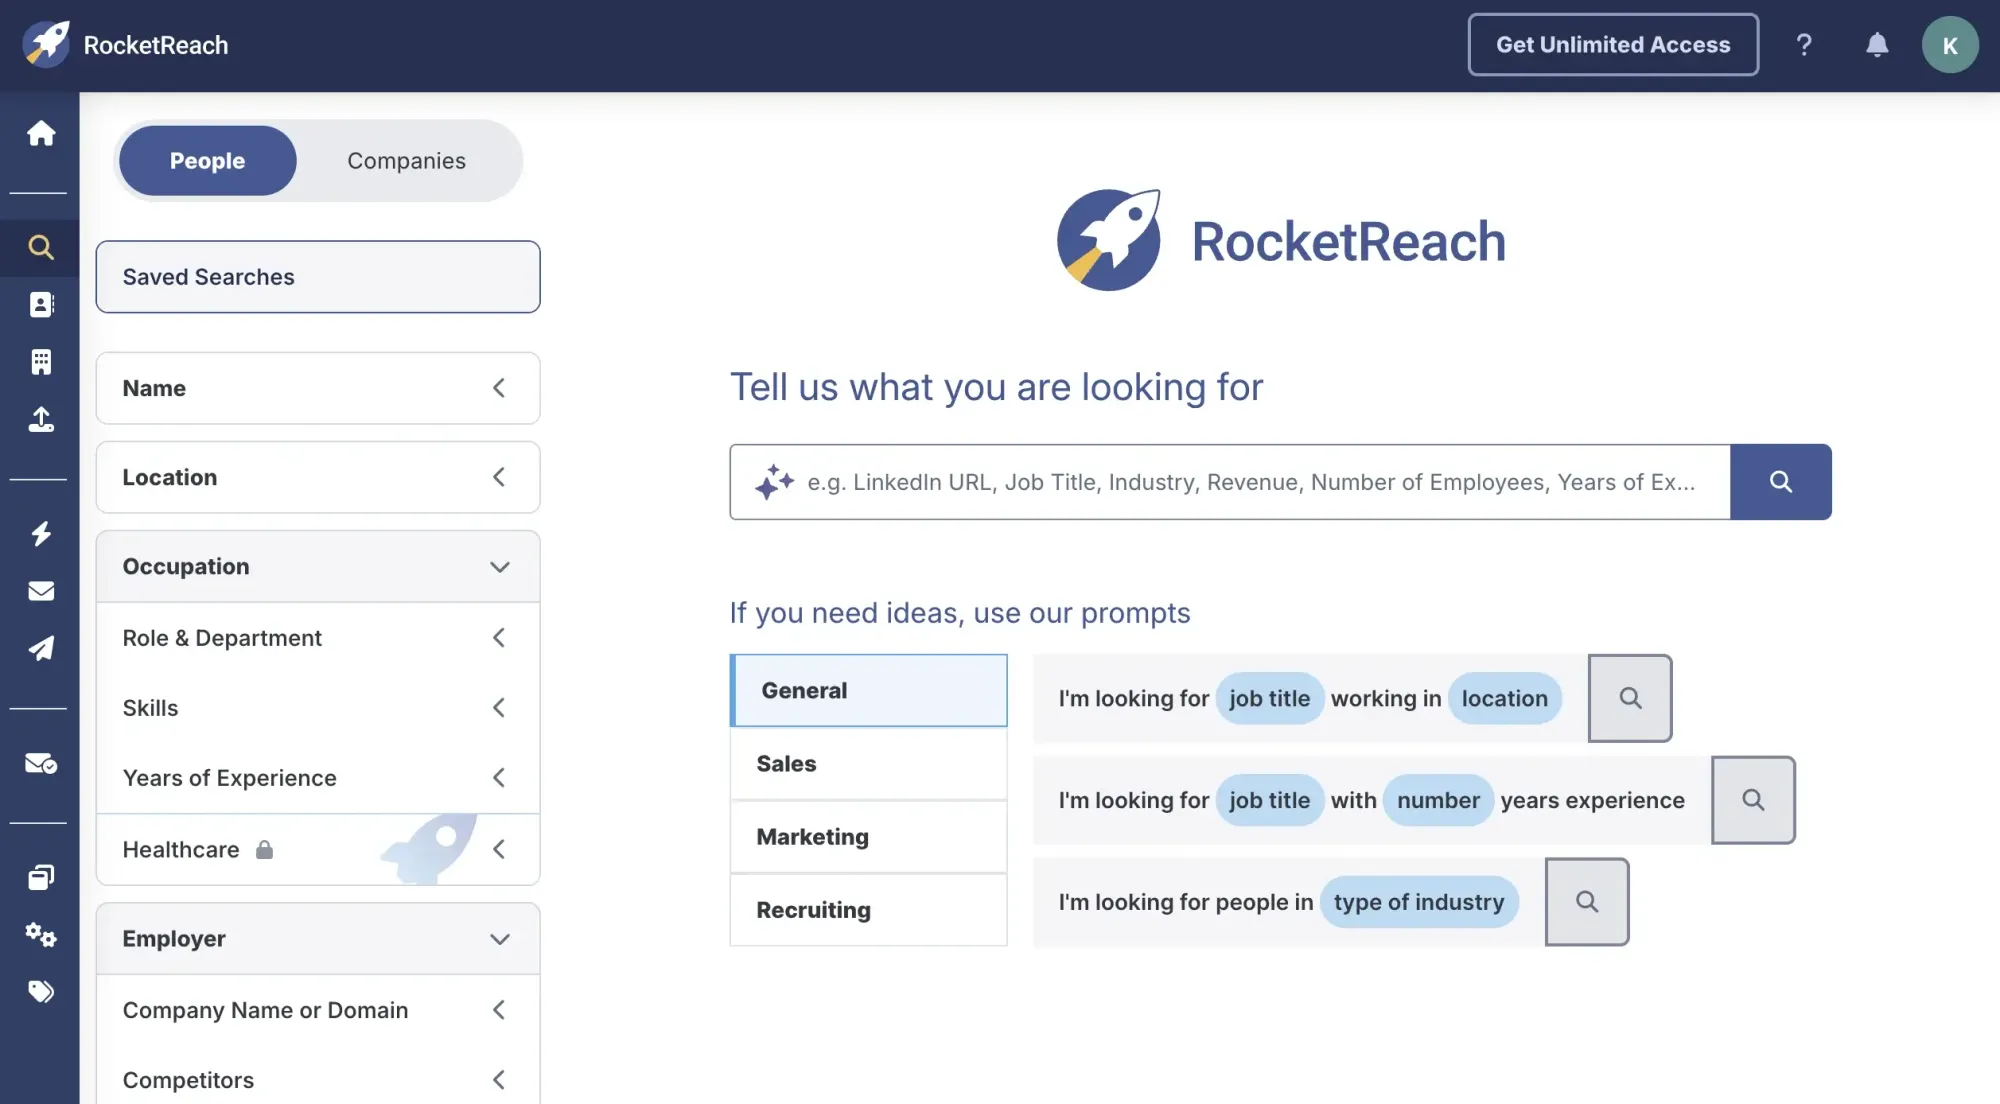Viewport: 2000px width, 1104px height.
Task: Click the RocketReach logo in header
Action: click(126, 45)
